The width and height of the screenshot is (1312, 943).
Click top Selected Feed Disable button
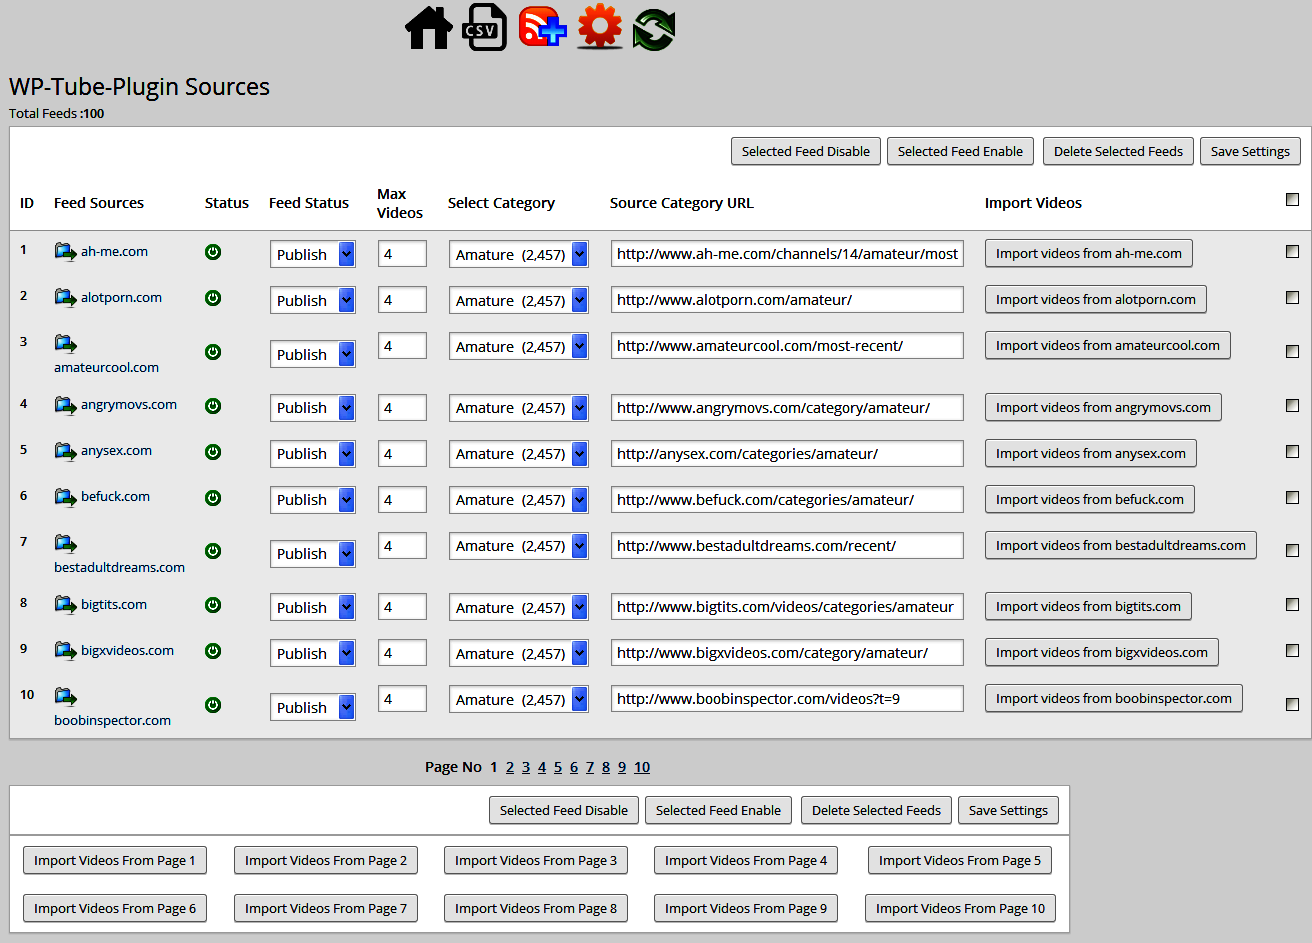click(806, 151)
